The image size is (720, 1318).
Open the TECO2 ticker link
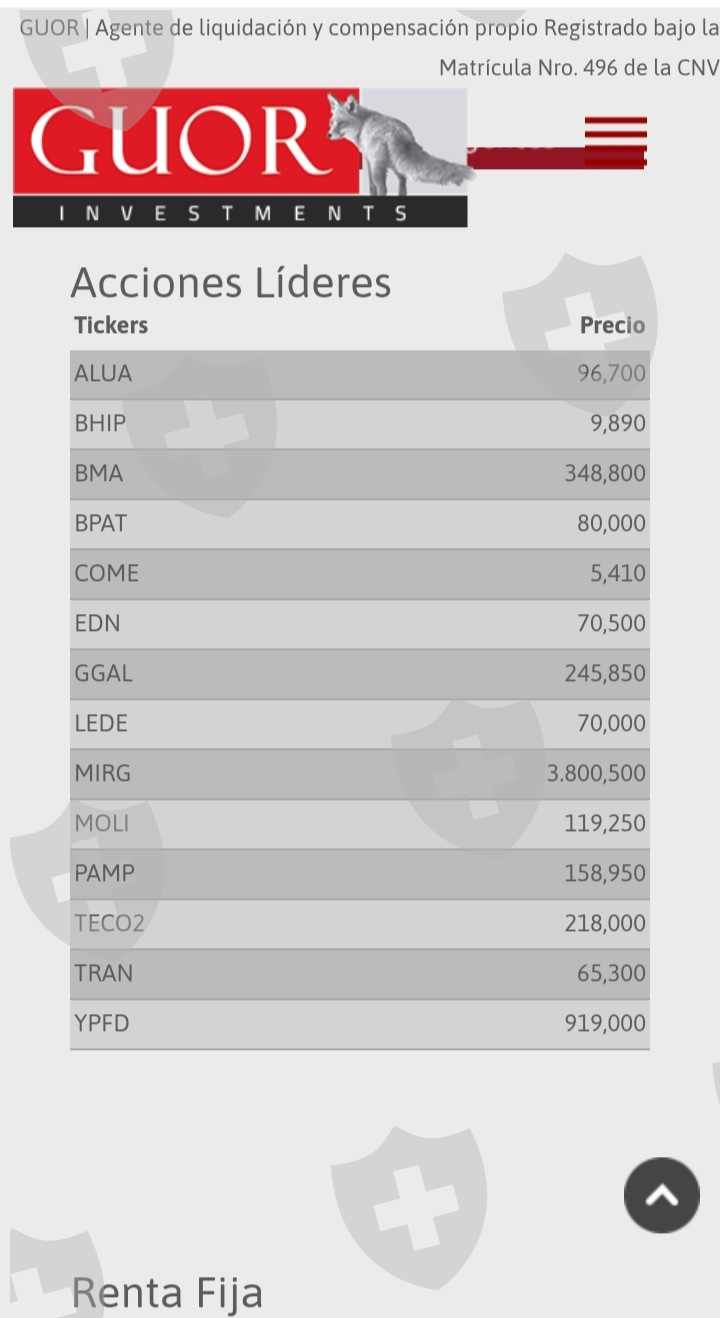click(110, 924)
